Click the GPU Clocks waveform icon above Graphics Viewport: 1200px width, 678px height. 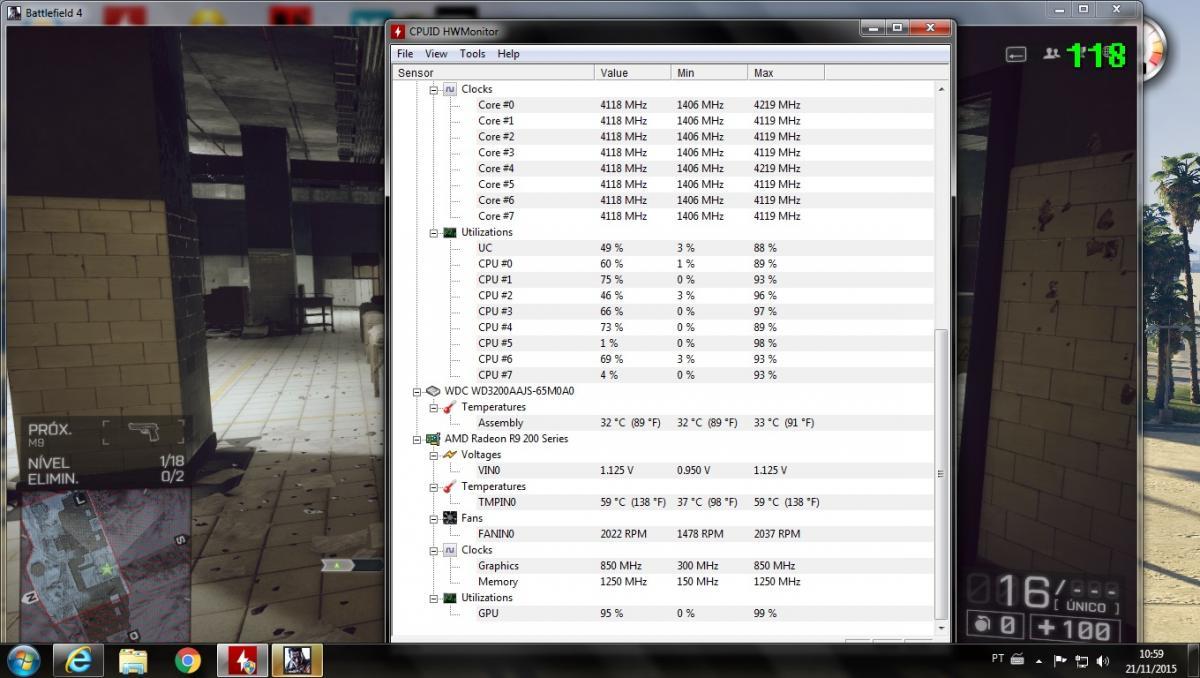(x=449, y=550)
